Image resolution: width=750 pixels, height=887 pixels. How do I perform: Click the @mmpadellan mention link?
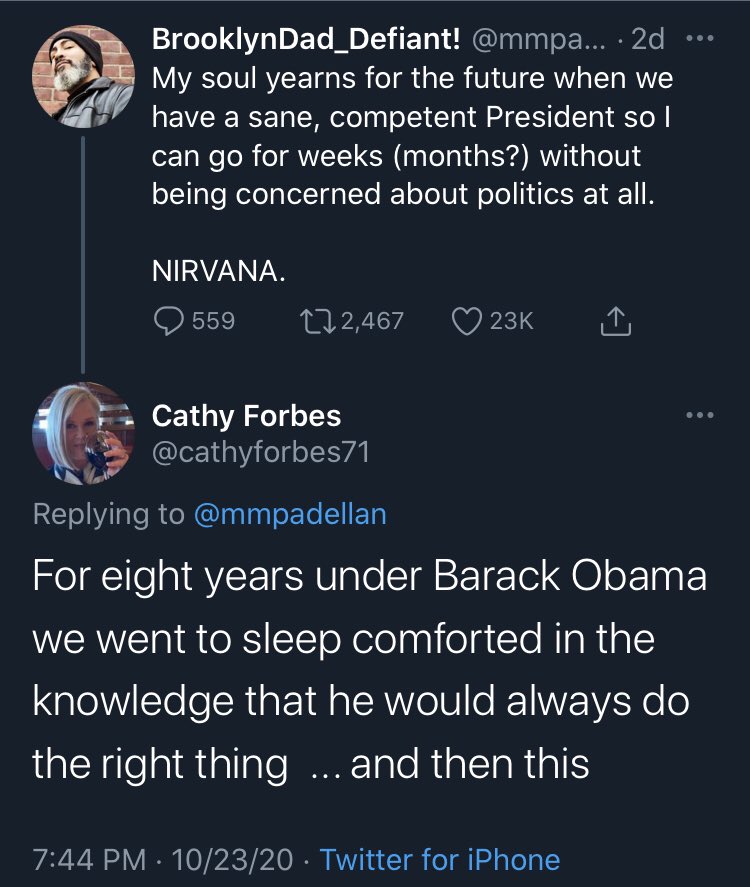click(289, 514)
